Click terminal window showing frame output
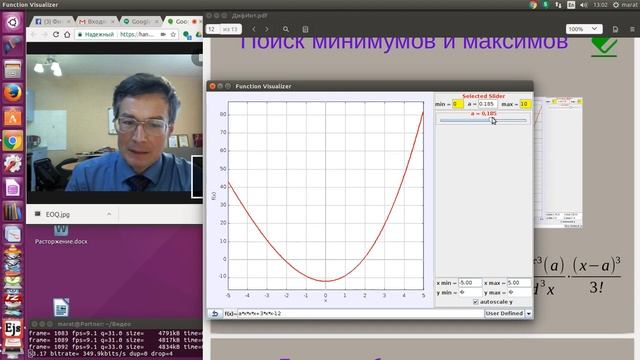This screenshot has width=640, height=360. (x=115, y=340)
